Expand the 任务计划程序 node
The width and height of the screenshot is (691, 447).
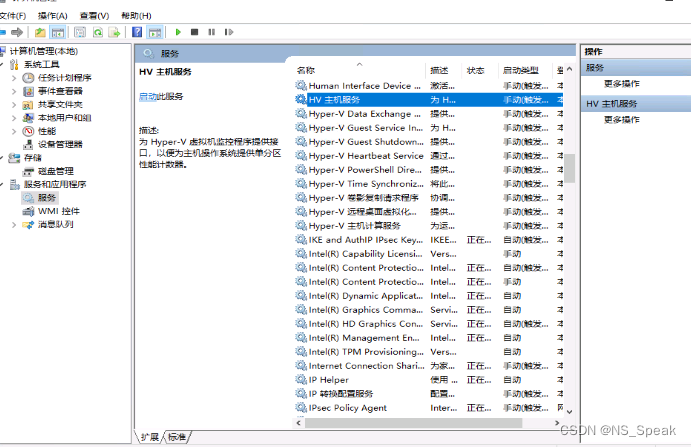coord(14,78)
